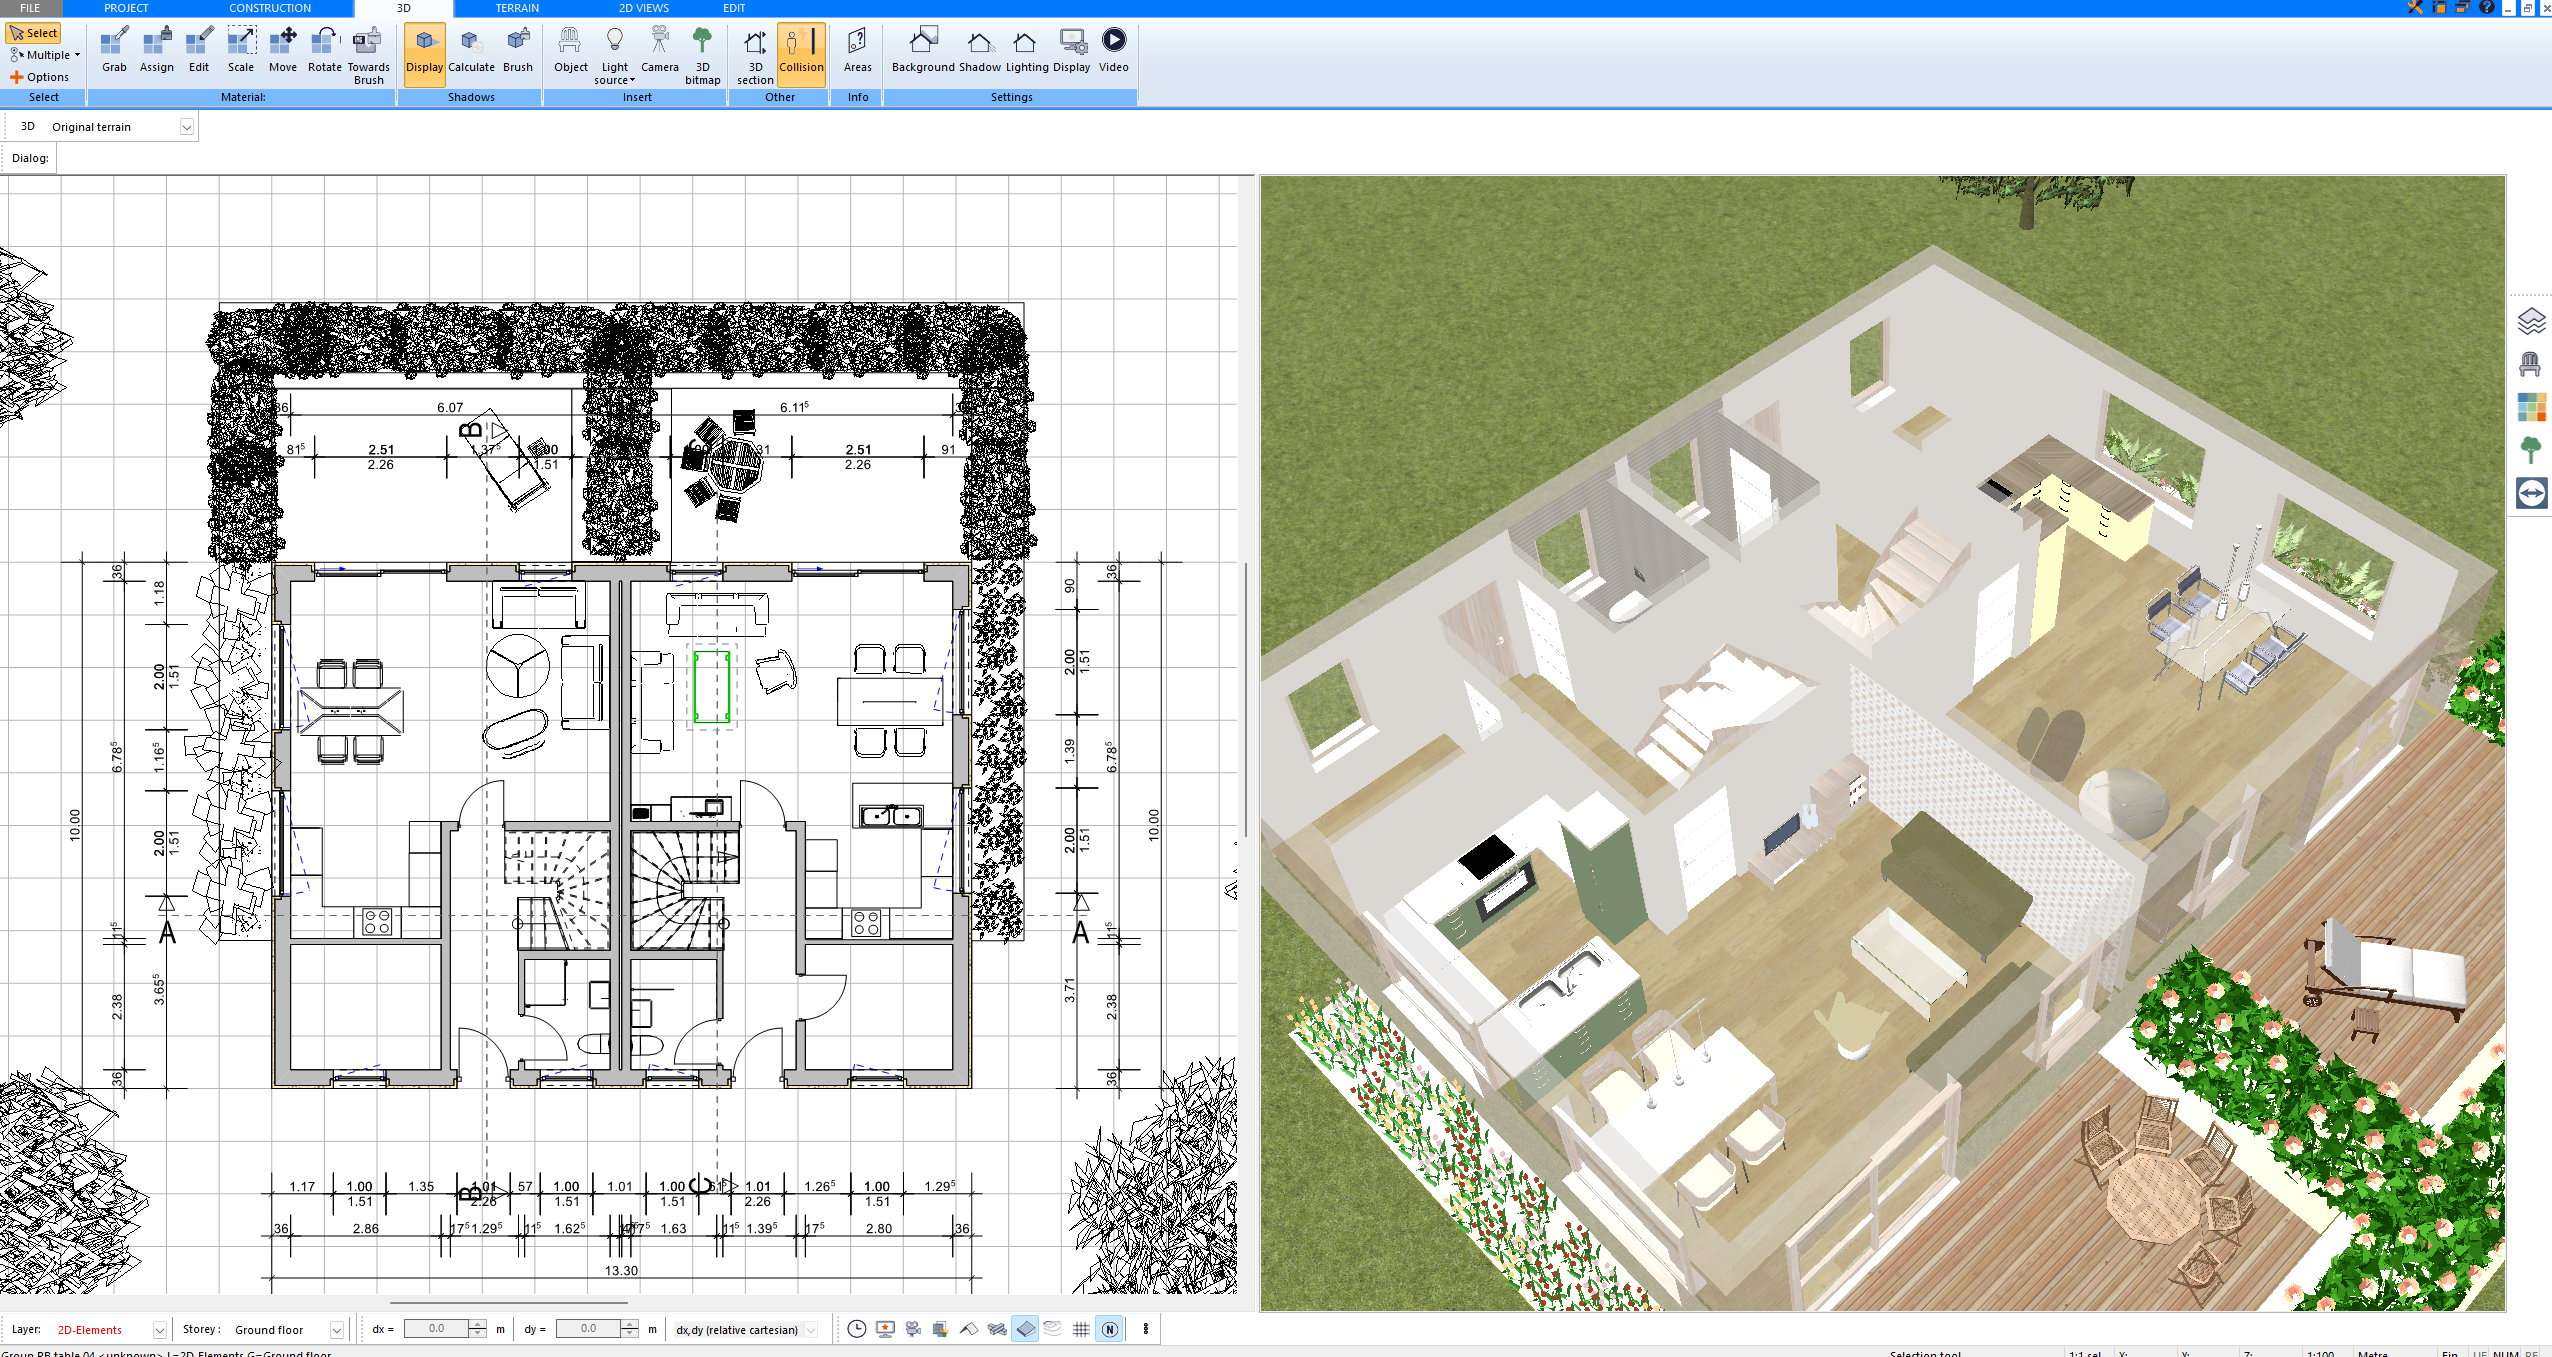Open the furniture chair catalog in sidebar
This screenshot has width=2552, height=1357.
pyautogui.click(x=2531, y=365)
